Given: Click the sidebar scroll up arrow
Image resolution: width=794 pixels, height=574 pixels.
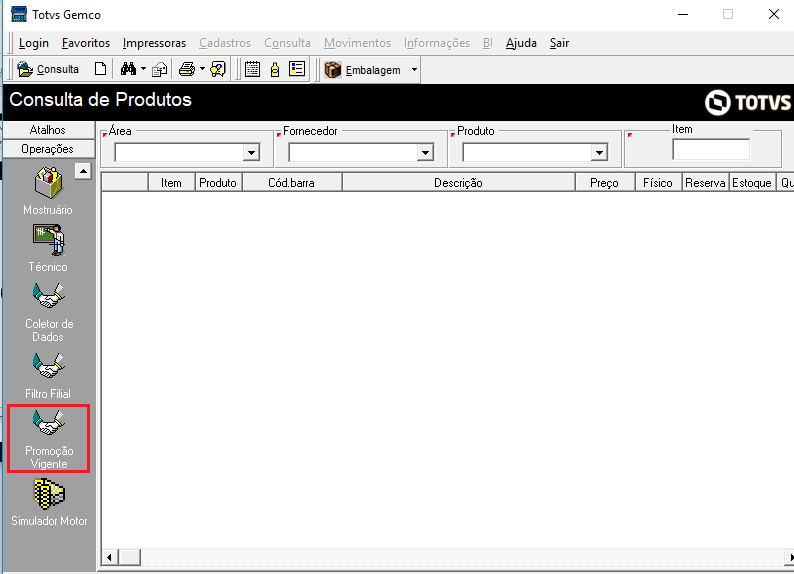Looking at the screenshot, I should coord(83,171).
